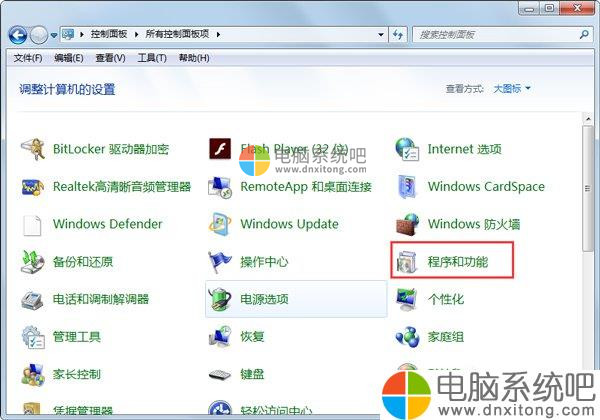
Task: Open the Windows CardSpace text link
Action: point(486,187)
